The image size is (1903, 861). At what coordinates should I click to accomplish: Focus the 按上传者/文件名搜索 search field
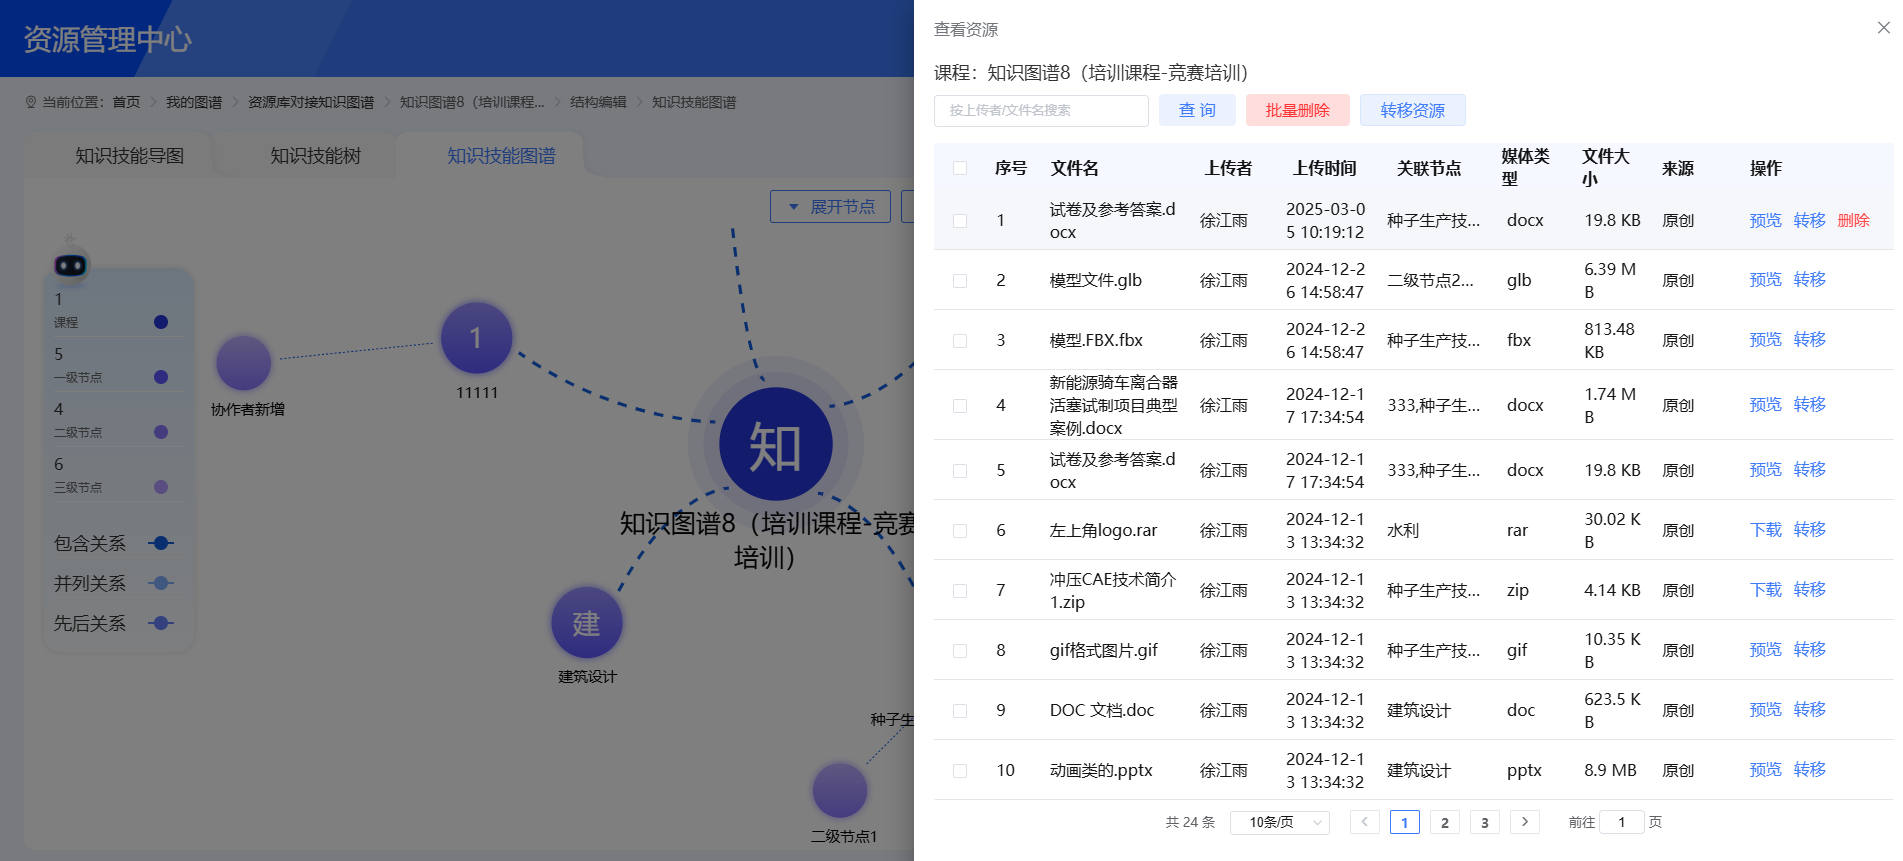tap(1041, 110)
